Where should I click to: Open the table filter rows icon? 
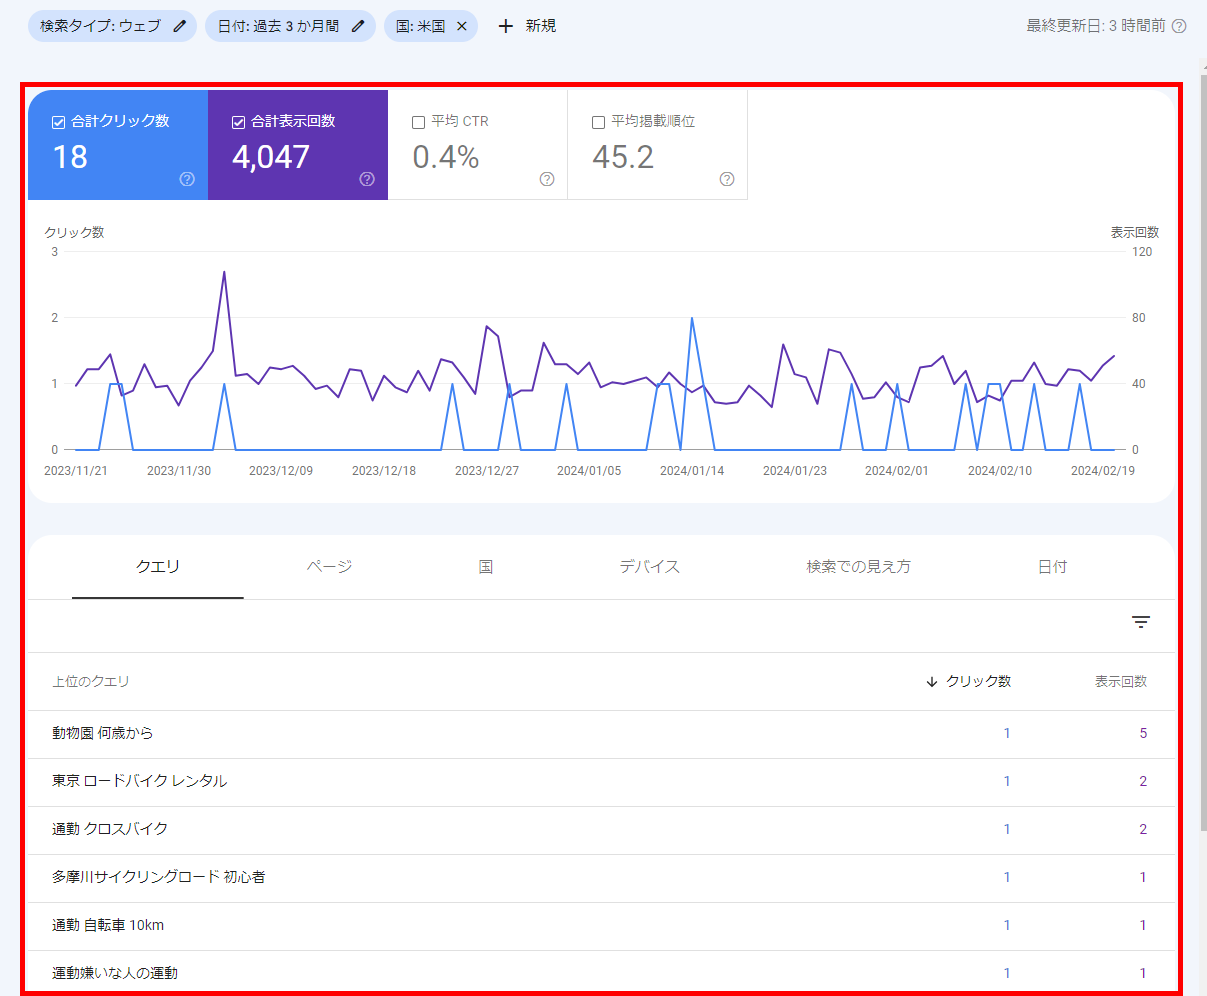(1141, 622)
